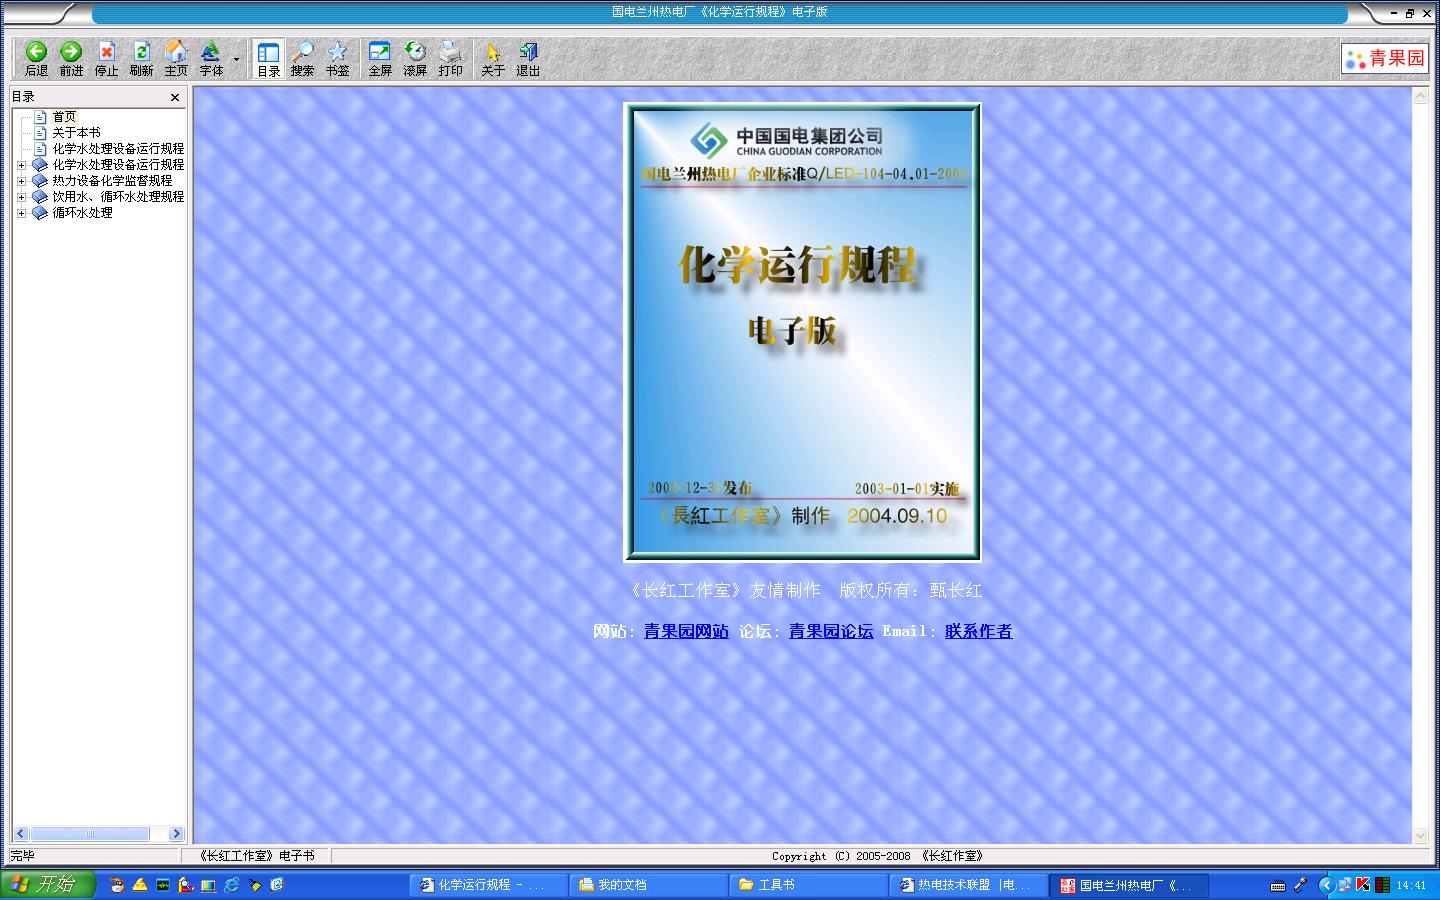Open the page entry 化学水处理设备运行规程 without expander
This screenshot has height=900, width=1440.
point(118,149)
